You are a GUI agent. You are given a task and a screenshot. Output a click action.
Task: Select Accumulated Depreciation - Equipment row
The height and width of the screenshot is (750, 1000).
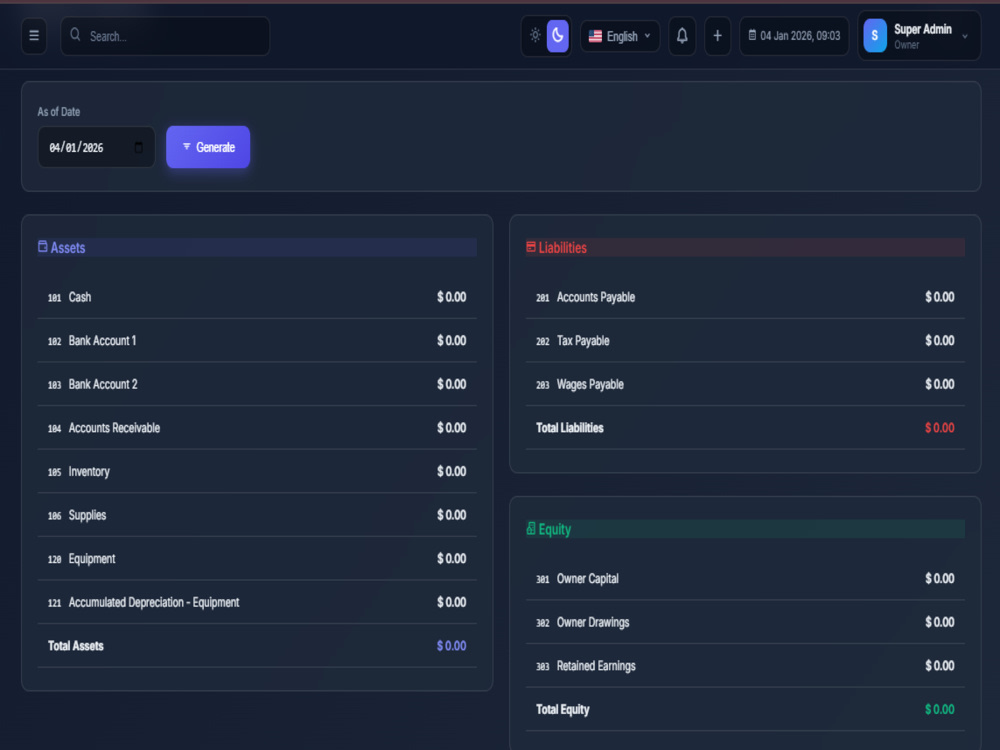[257, 602]
